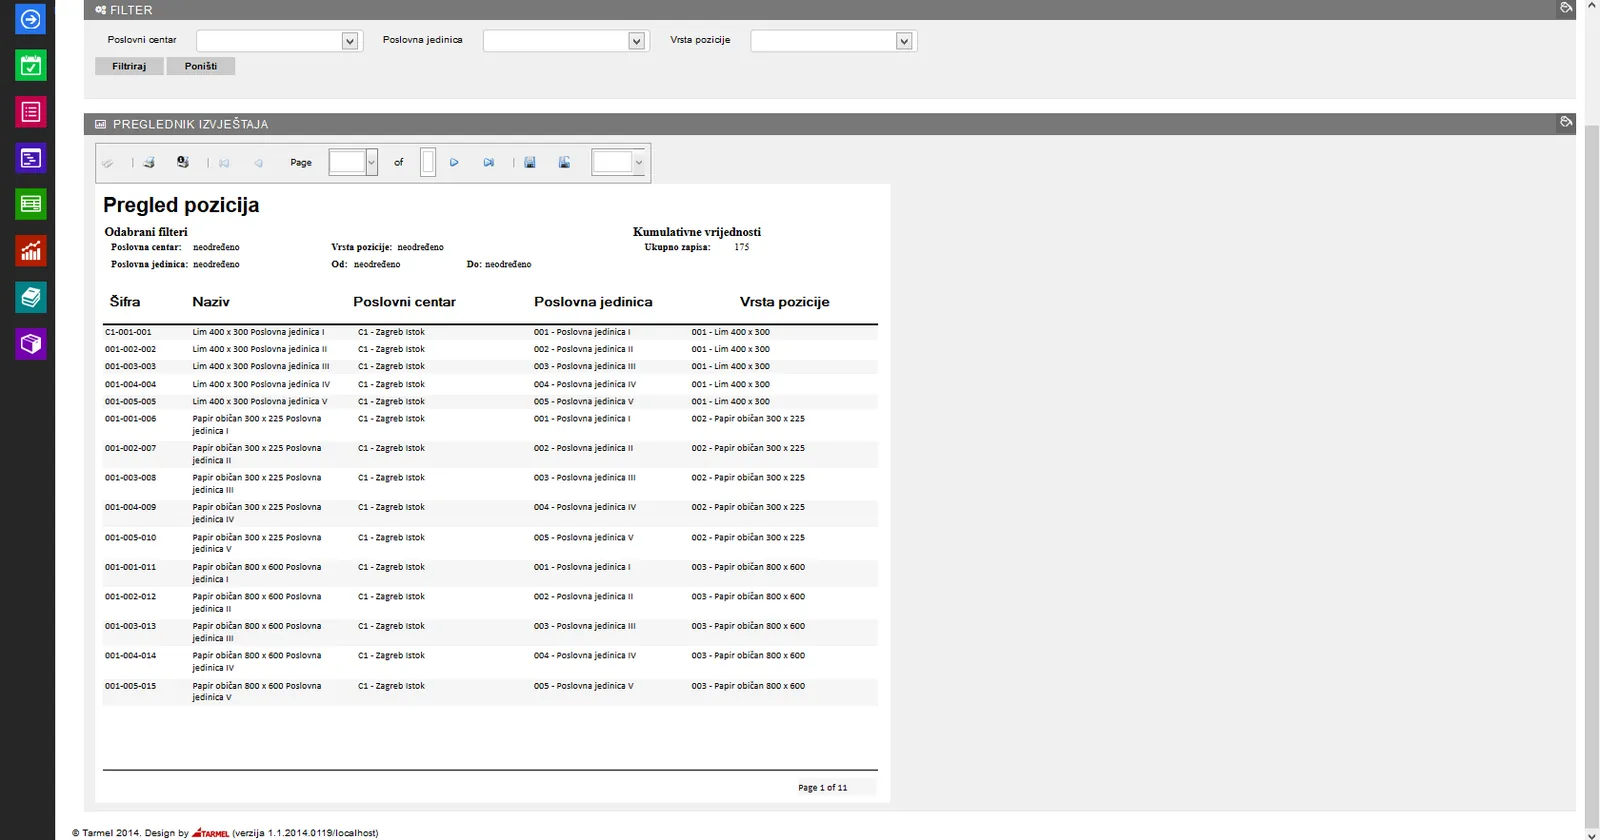Click the Poništi button

pyautogui.click(x=201, y=66)
